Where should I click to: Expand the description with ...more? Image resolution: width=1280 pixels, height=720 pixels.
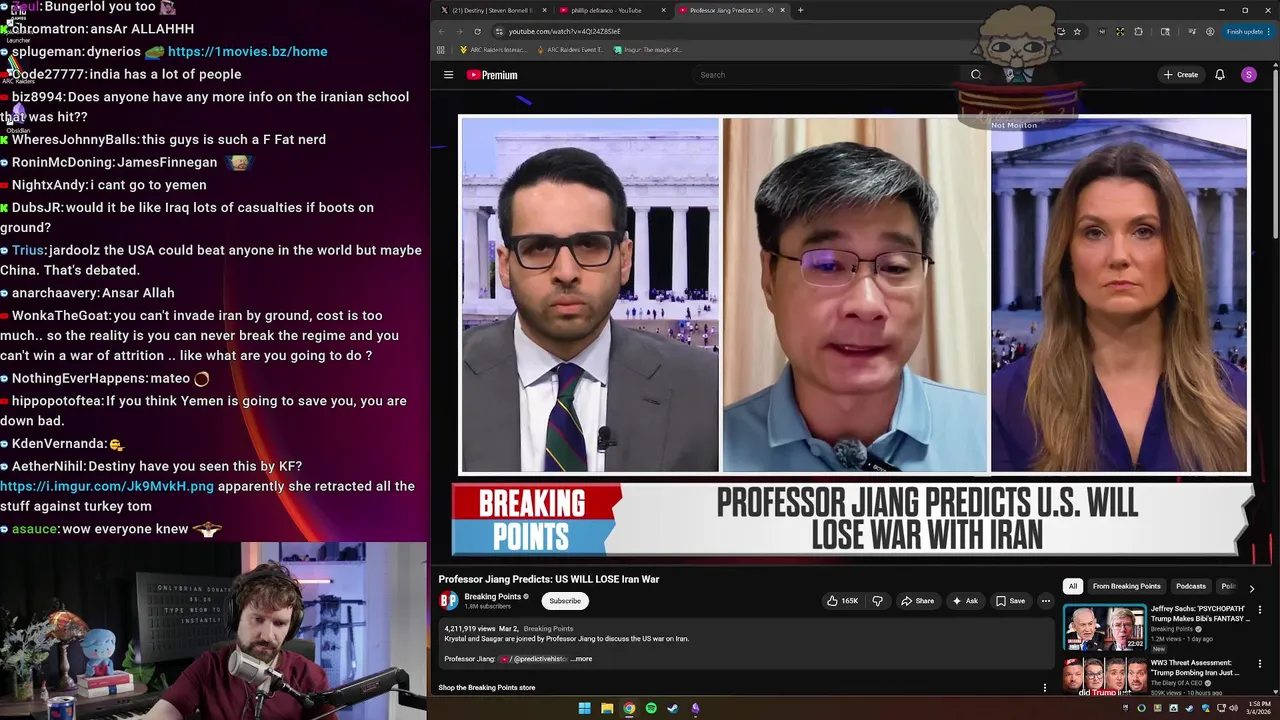click(581, 659)
